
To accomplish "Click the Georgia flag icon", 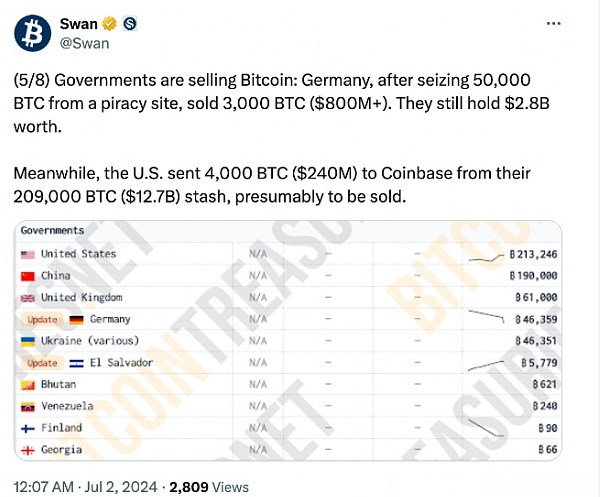I will pos(28,450).
